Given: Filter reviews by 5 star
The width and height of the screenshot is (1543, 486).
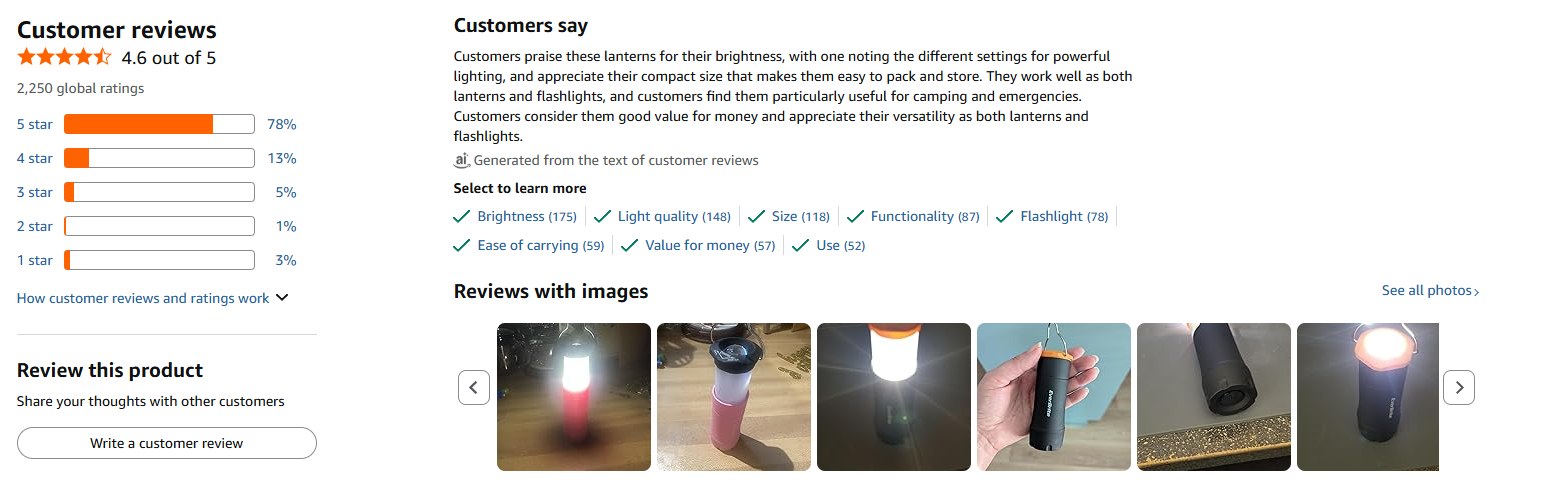Looking at the screenshot, I should (35, 124).
